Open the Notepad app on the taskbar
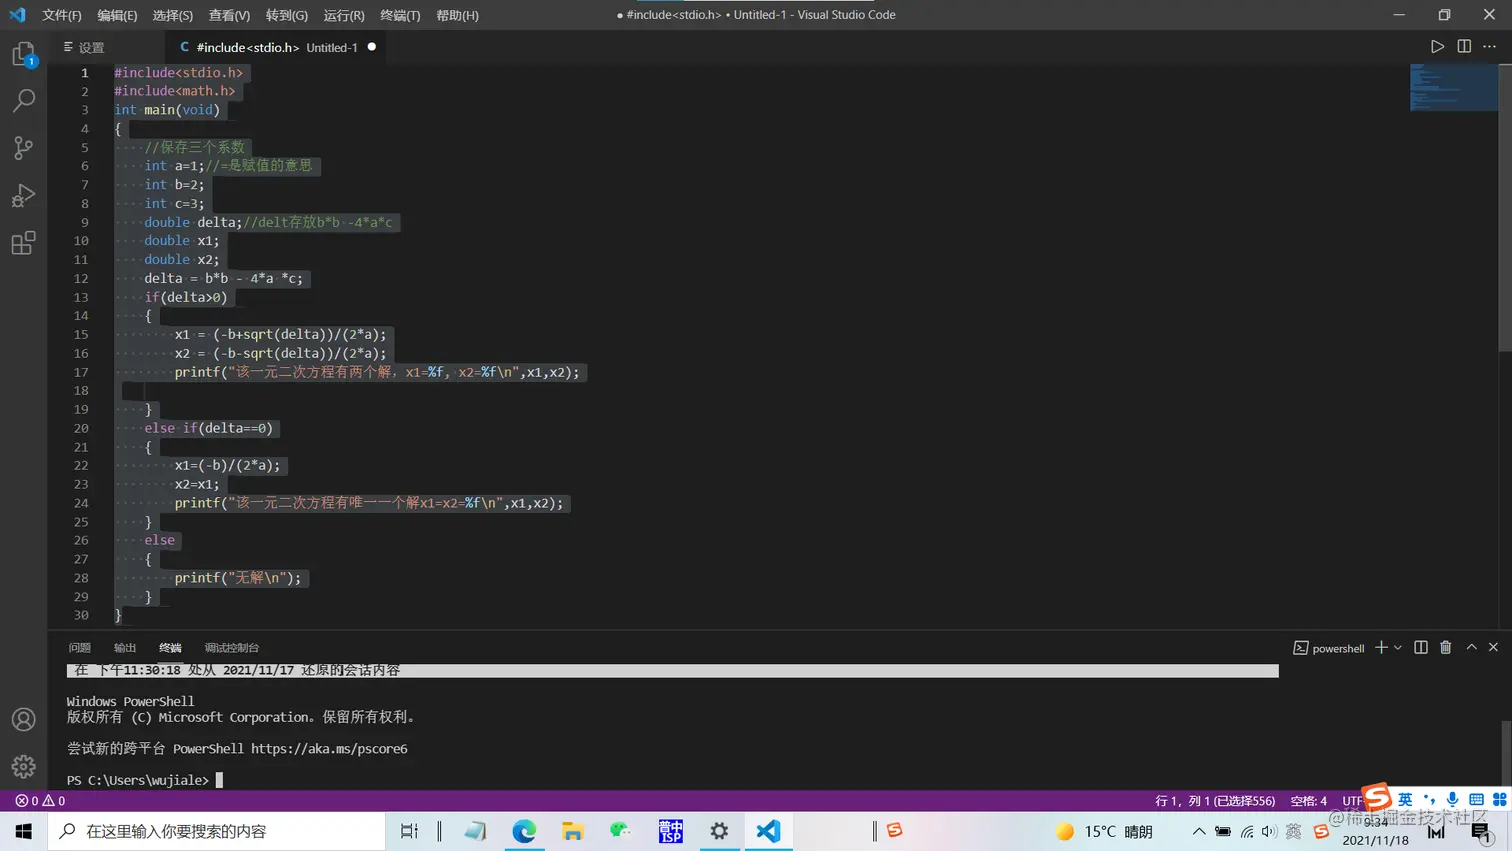Viewport: 1512px width, 851px height. point(475,831)
